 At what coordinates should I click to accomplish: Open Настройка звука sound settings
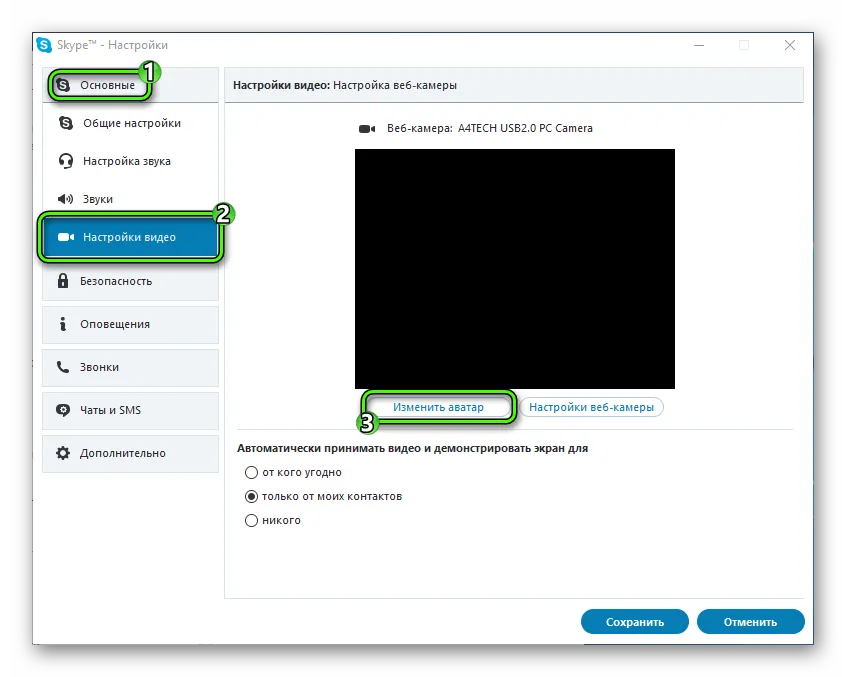(130, 161)
